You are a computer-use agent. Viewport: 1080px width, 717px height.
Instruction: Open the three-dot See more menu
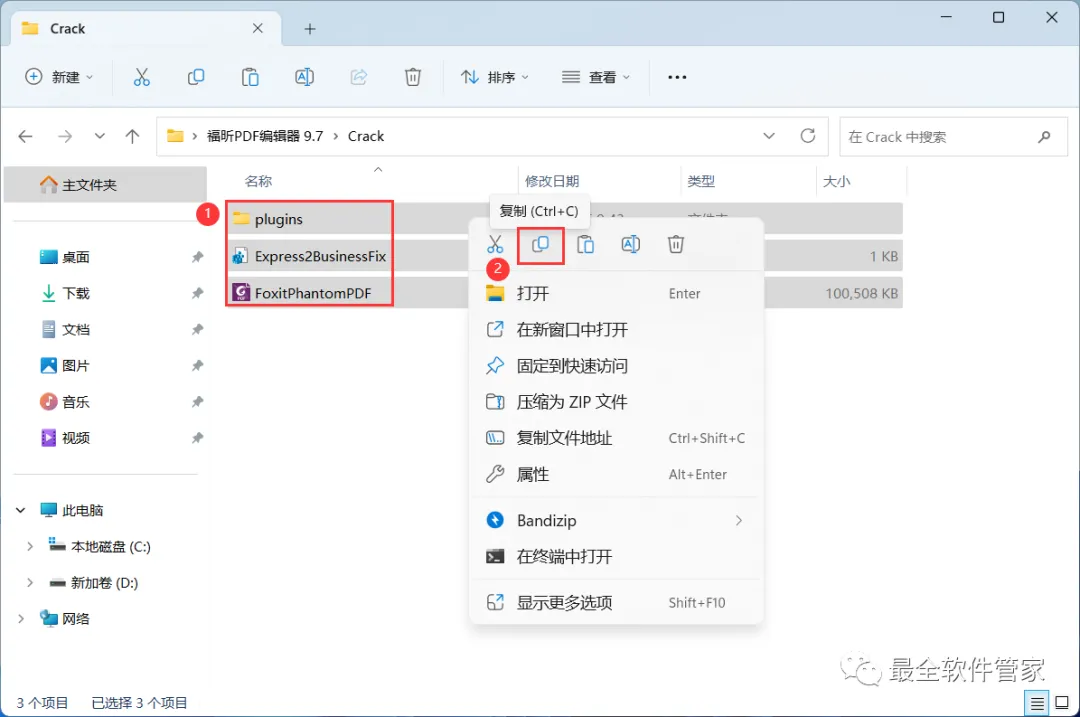677,77
